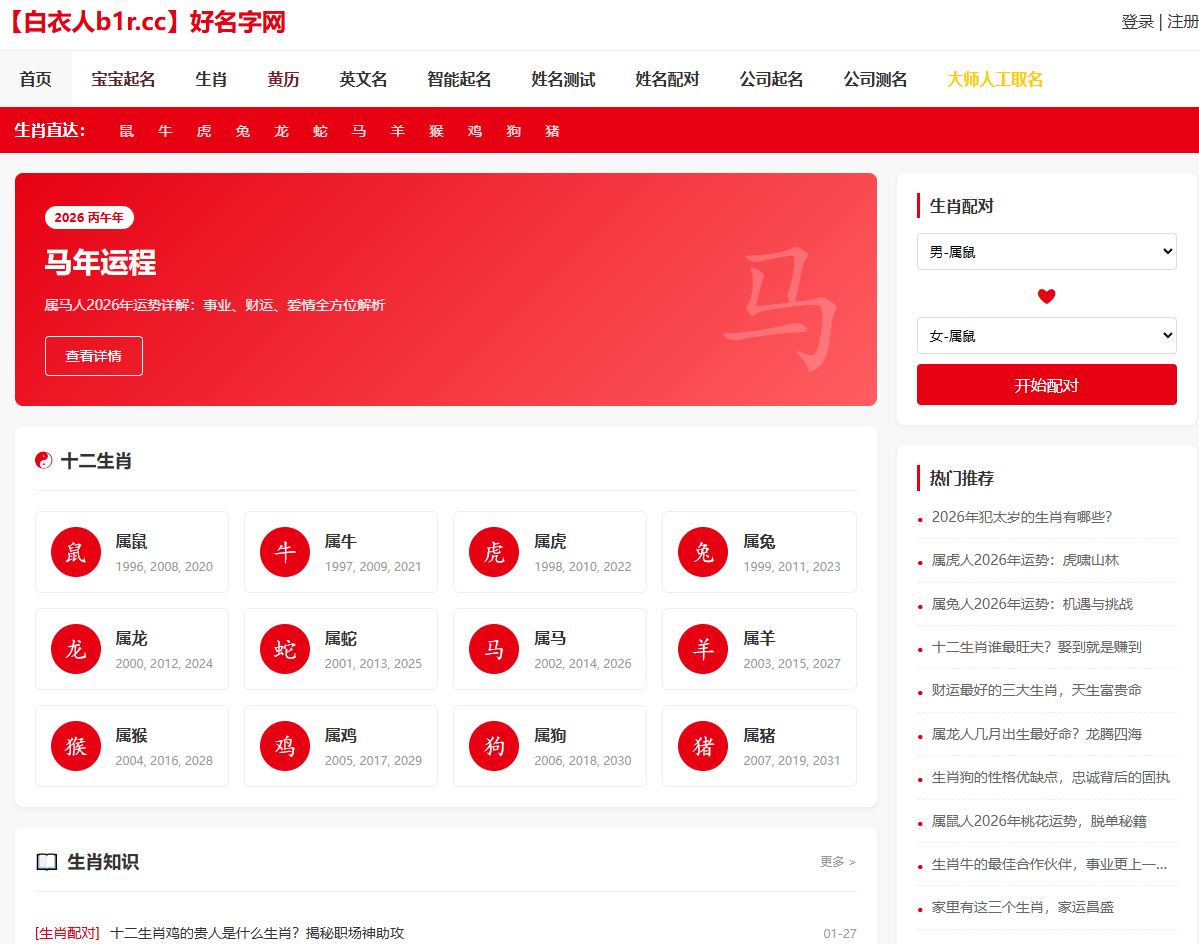Click the Pig (猪) zodiac circle icon
The image size is (1199, 944).
pyautogui.click(x=703, y=746)
